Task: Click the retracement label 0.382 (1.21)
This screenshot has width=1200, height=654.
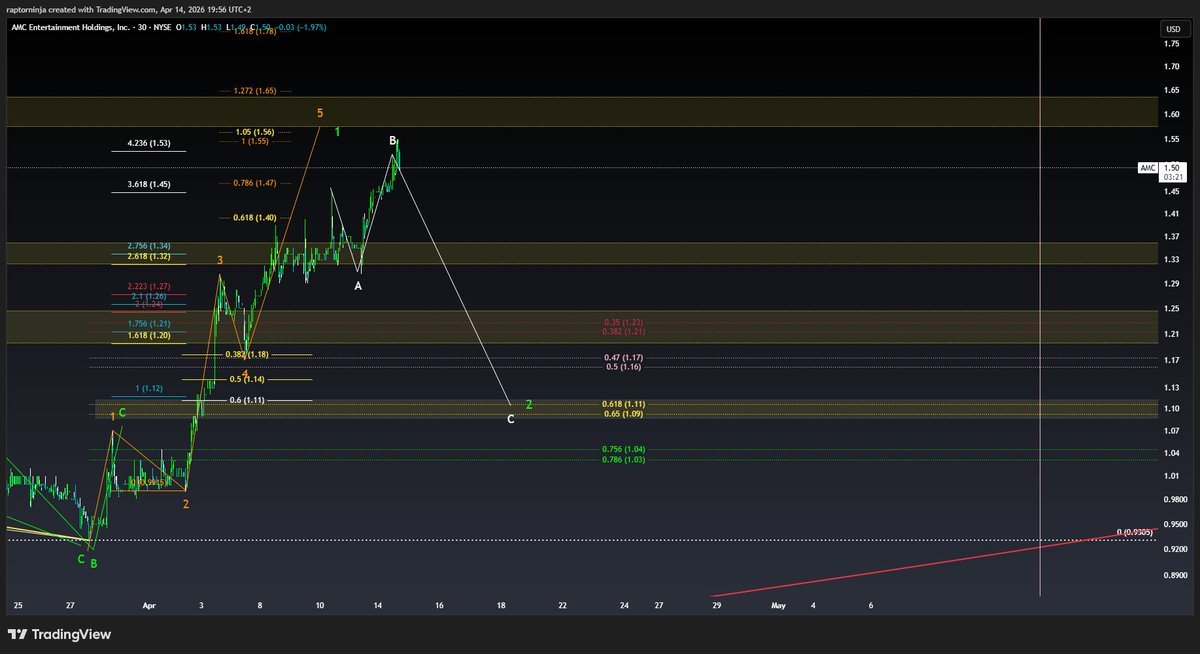Action: click(x=622, y=331)
